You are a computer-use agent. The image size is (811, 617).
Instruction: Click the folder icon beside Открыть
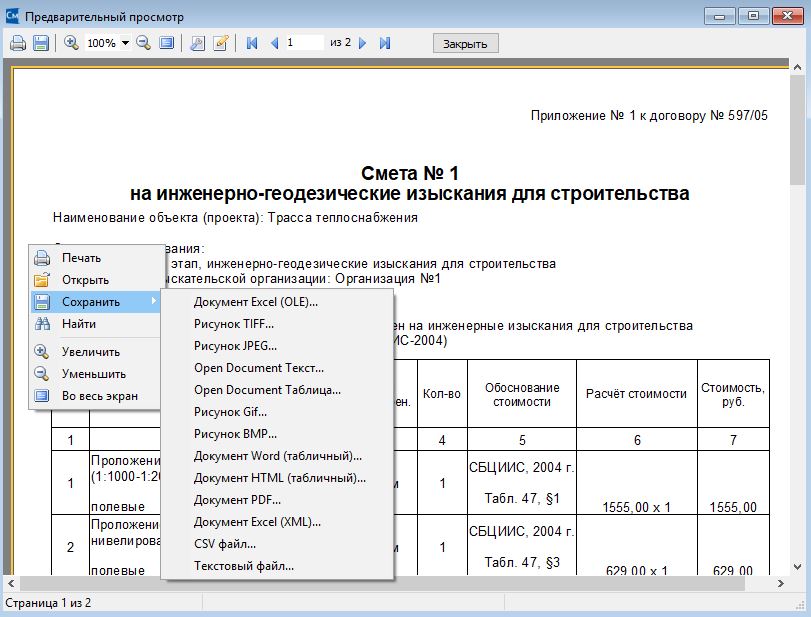click(x=42, y=280)
